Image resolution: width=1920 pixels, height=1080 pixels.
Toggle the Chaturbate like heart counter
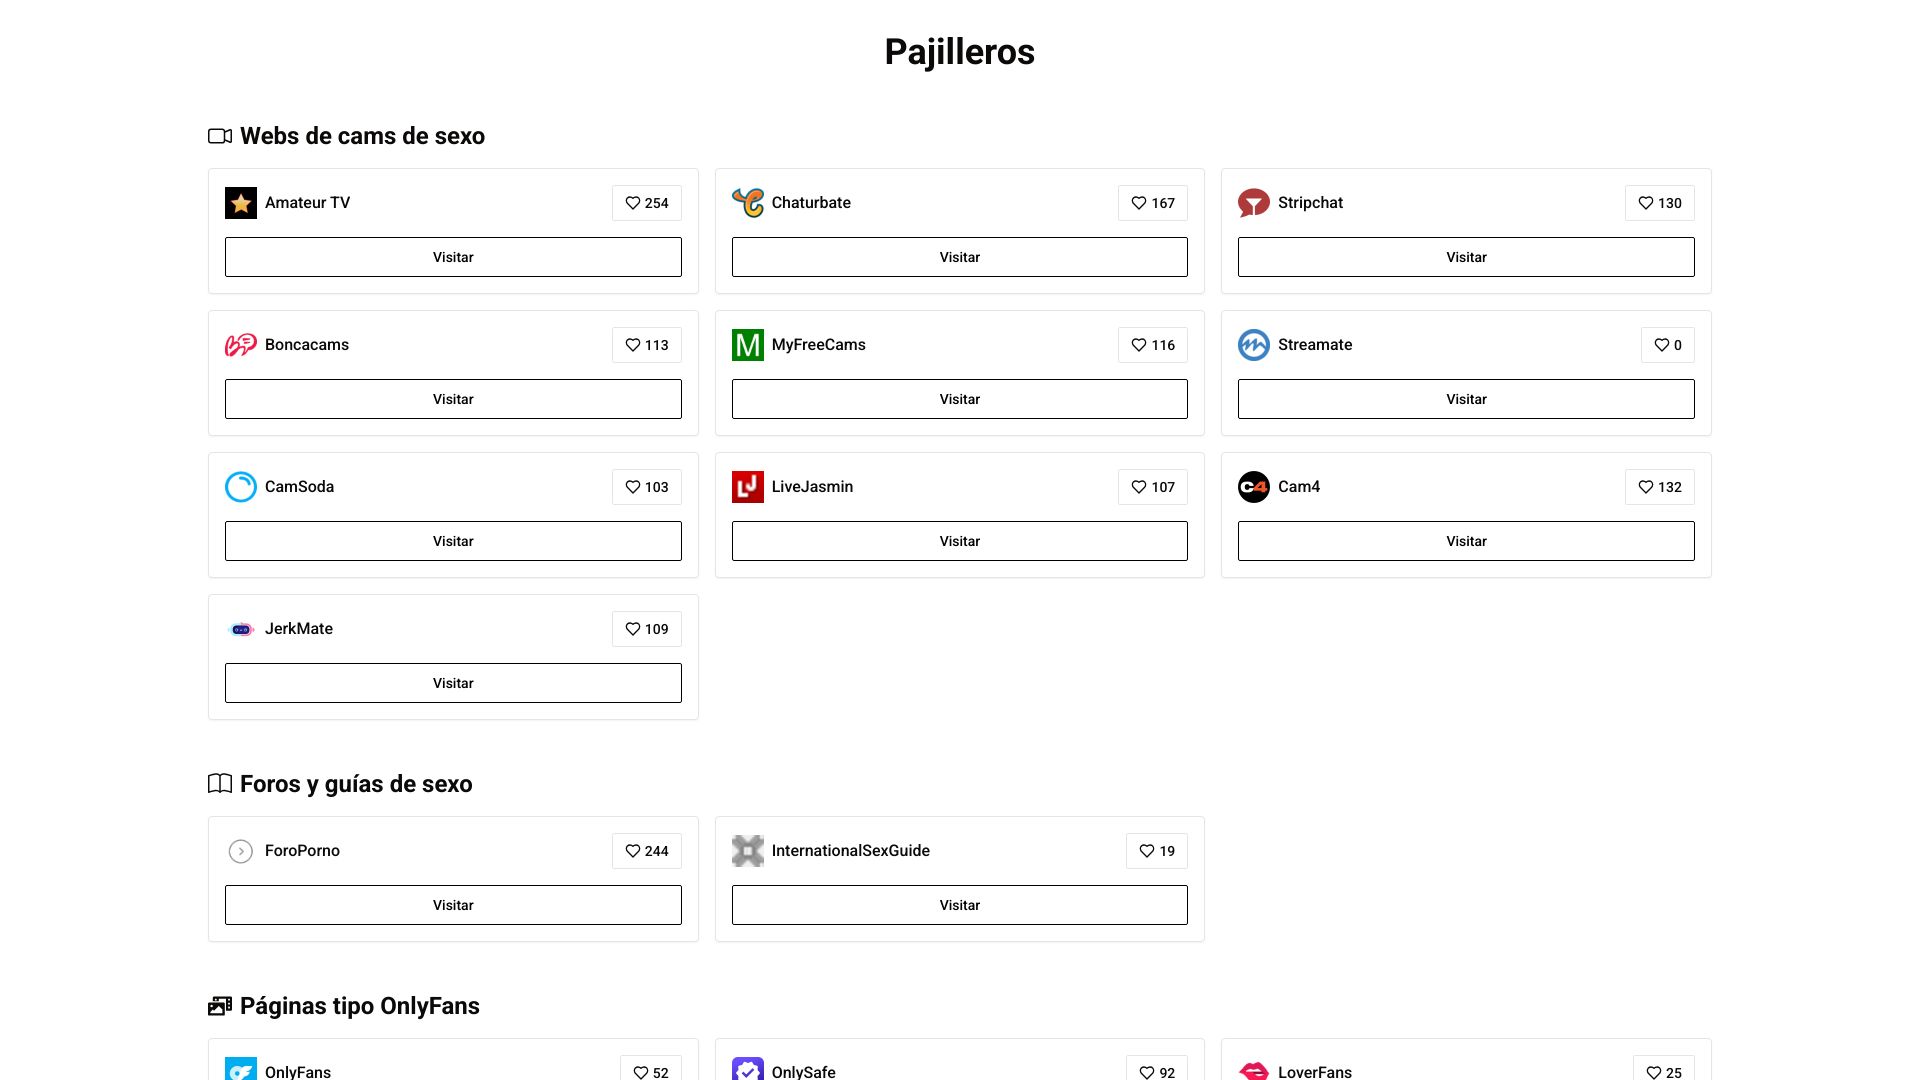coord(1152,203)
